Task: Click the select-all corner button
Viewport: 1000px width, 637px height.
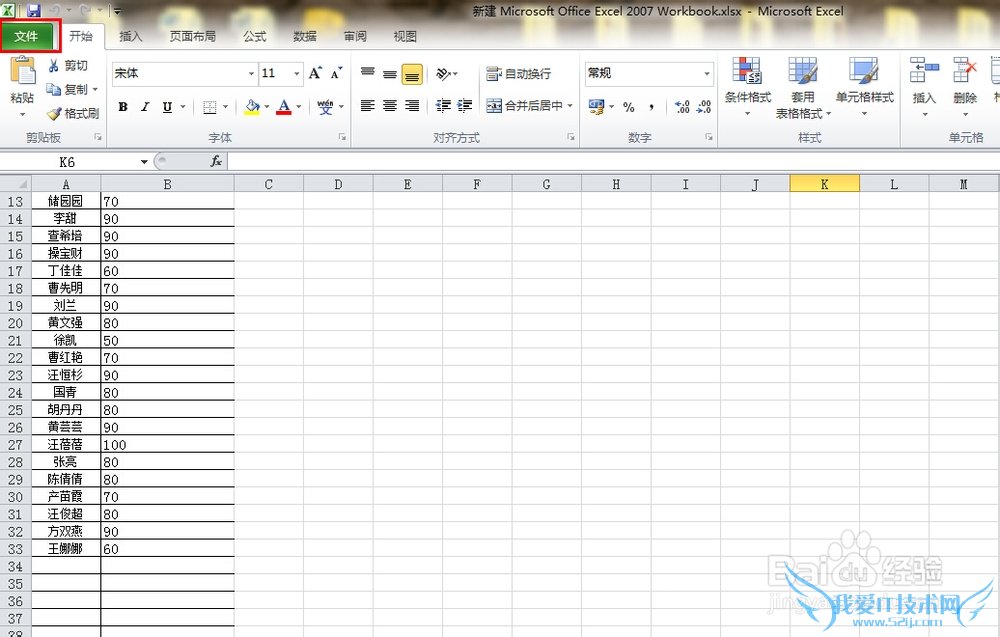Action: pyautogui.click(x=15, y=184)
